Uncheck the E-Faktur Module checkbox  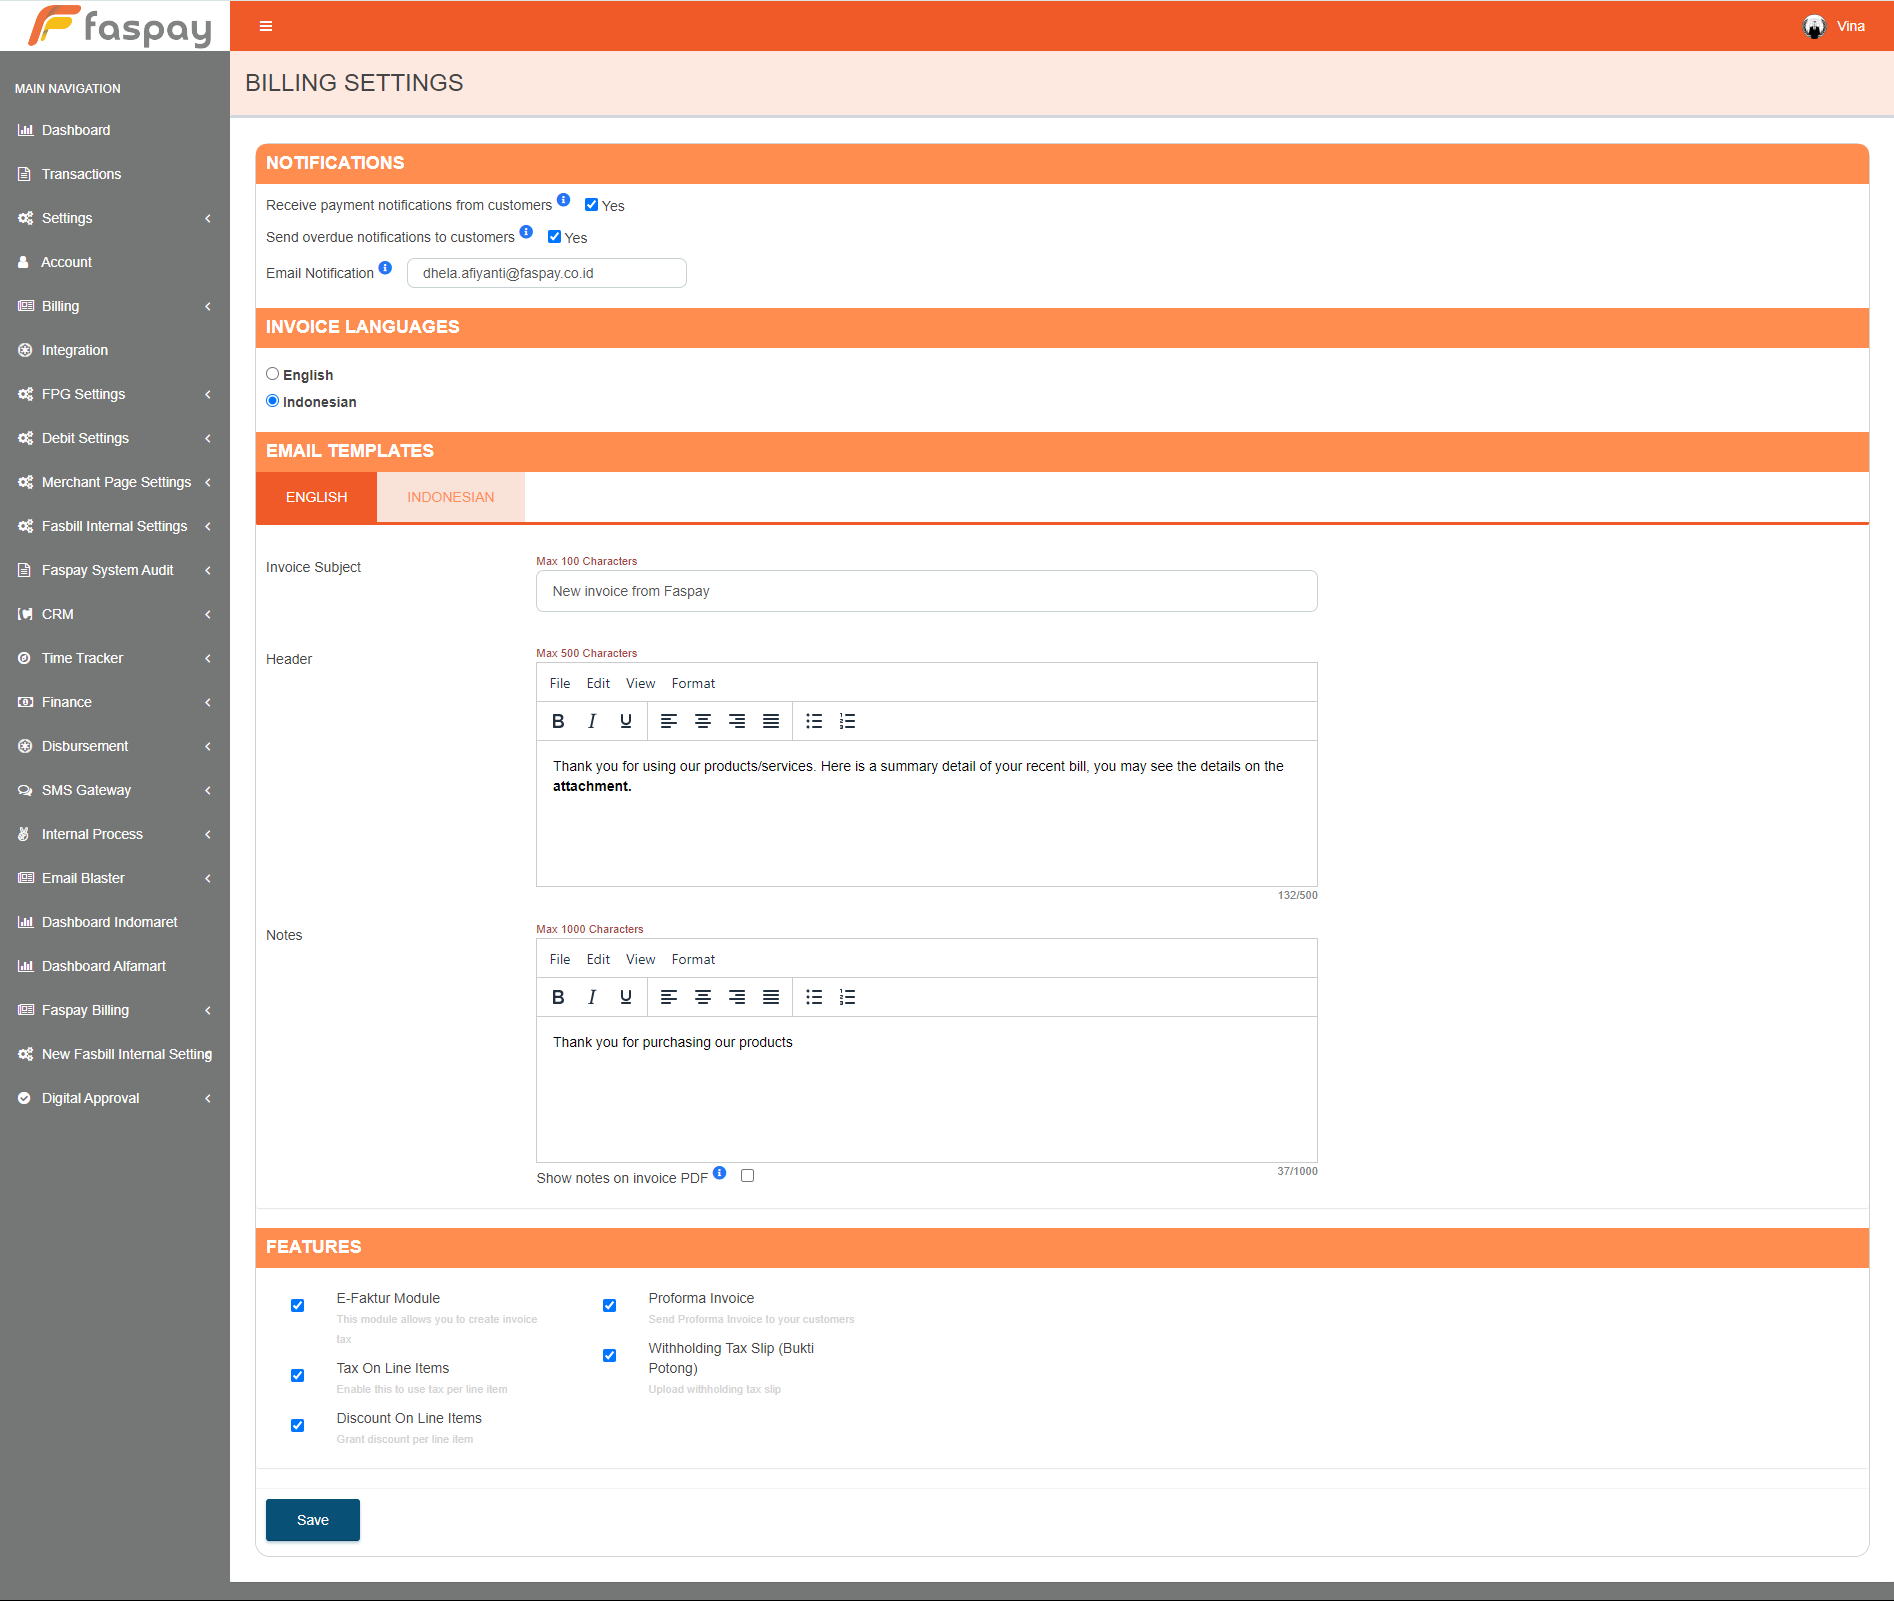[x=297, y=1305]
